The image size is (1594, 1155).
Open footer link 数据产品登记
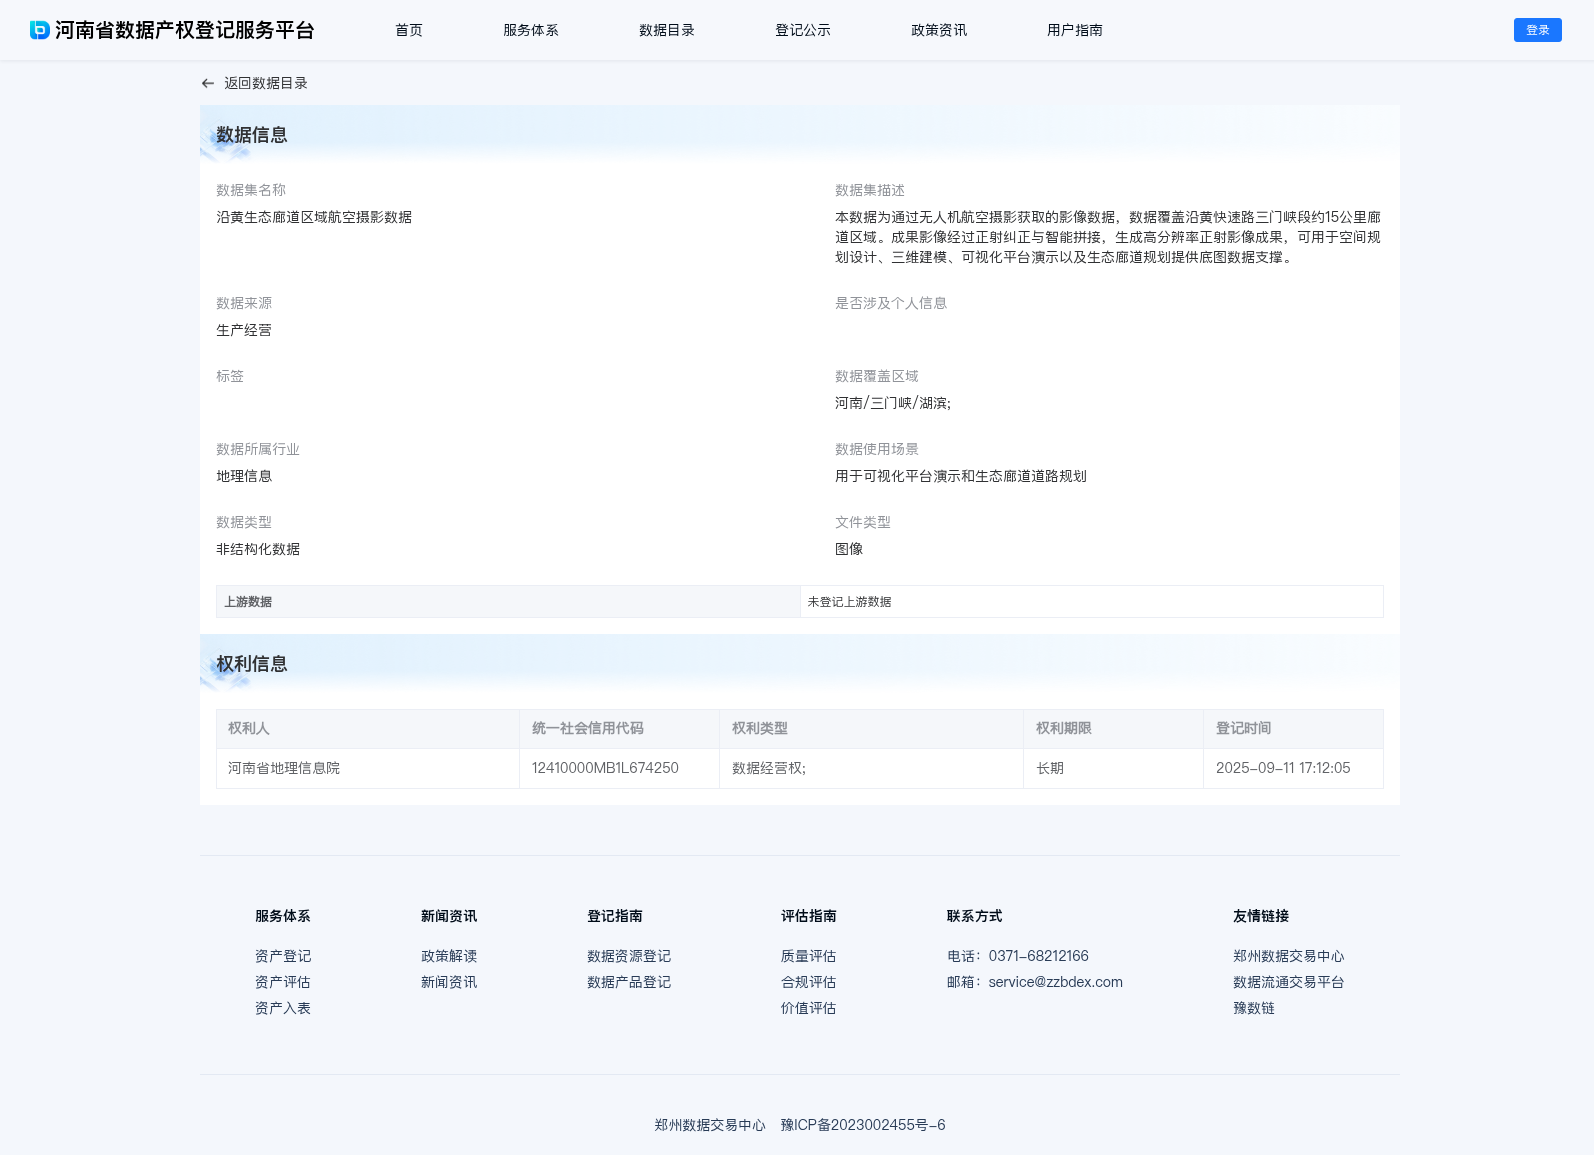pos(629,982)
